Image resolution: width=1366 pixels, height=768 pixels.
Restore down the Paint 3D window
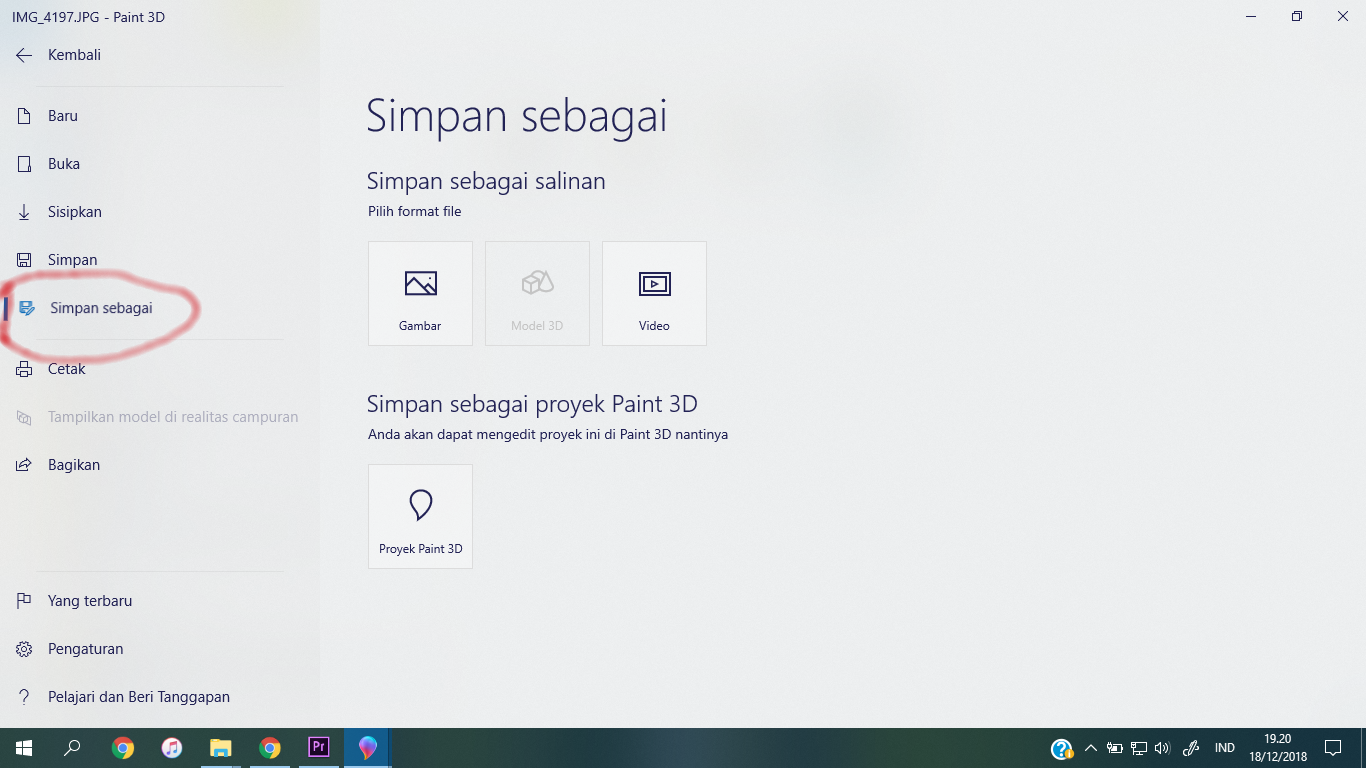(1297, 16)
